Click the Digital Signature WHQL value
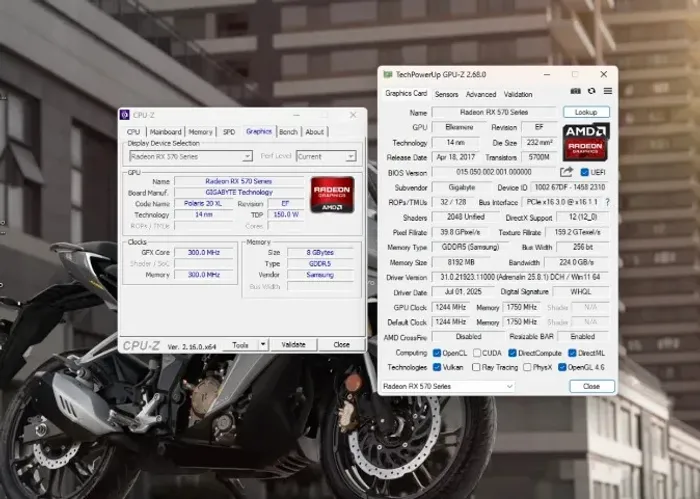 click(581, 292)
